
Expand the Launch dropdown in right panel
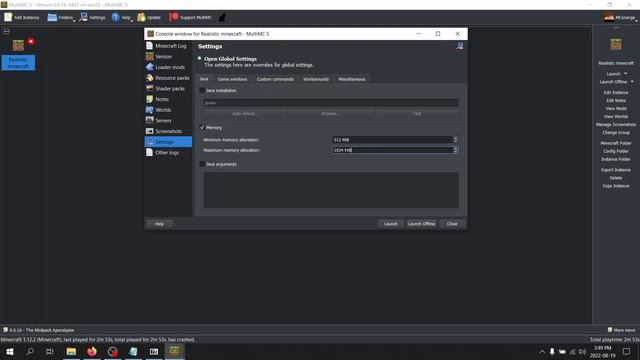point(626,73)
